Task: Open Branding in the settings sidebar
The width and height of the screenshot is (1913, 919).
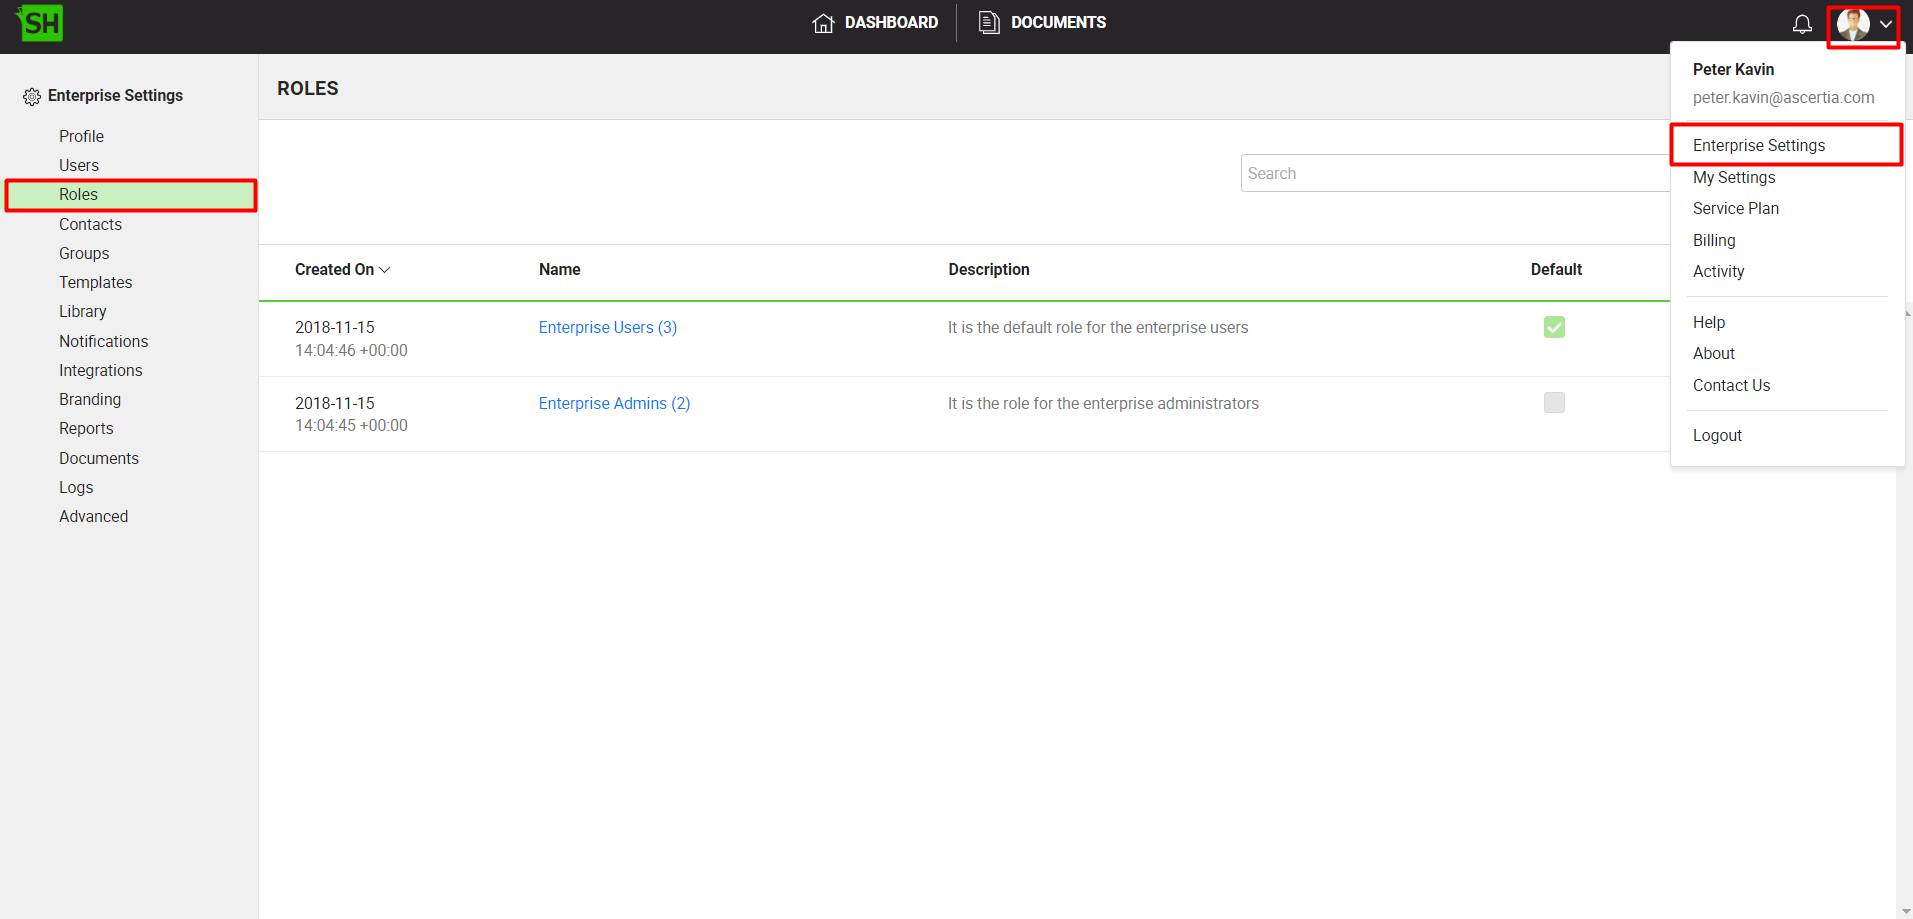Action: click(90, 400)
